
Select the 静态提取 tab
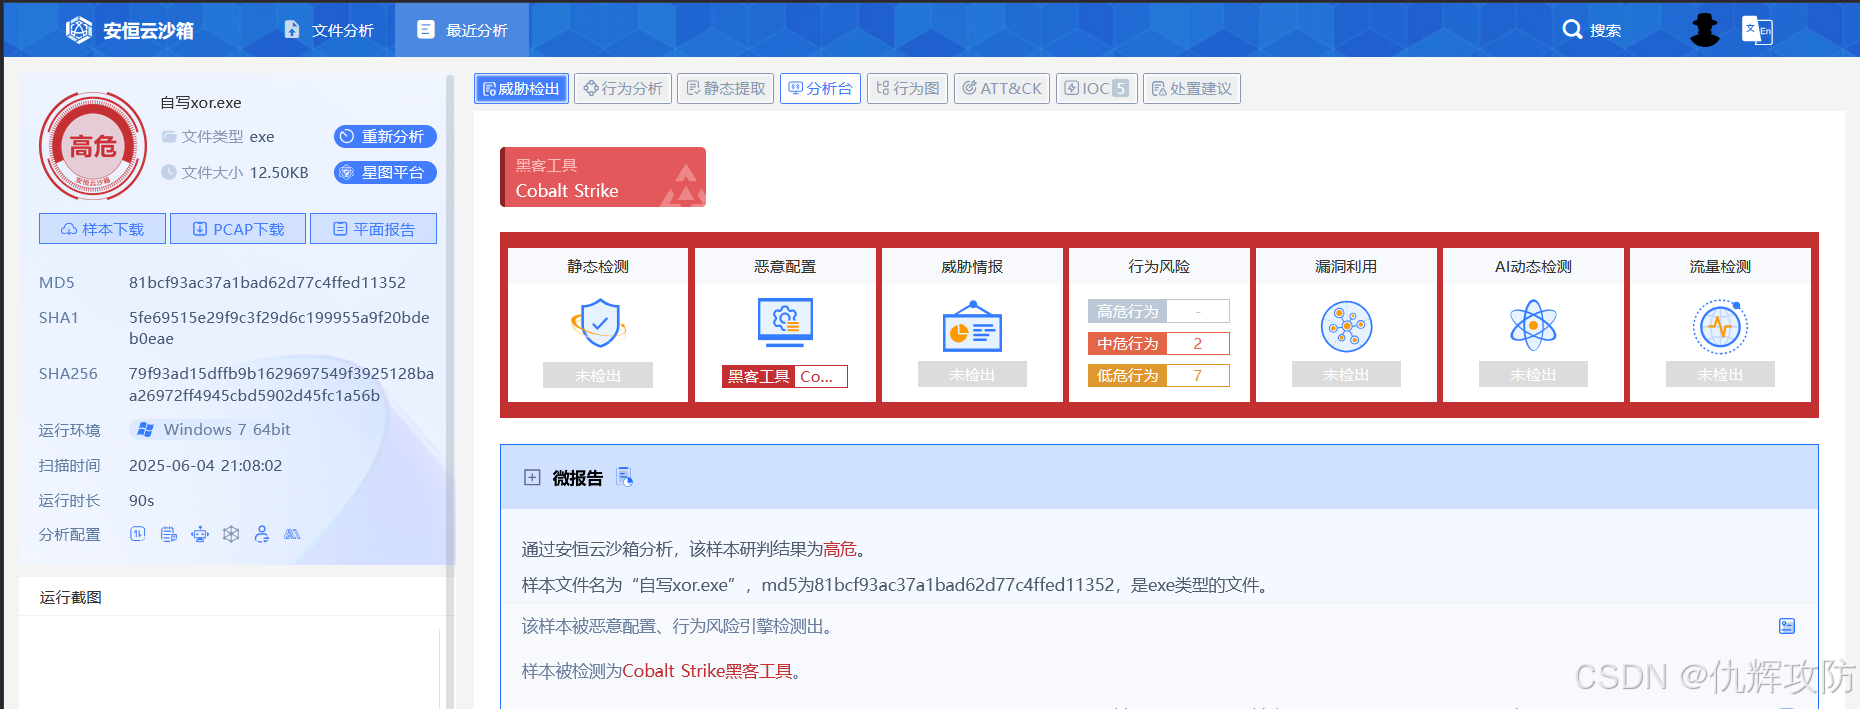tap(725, 88)
